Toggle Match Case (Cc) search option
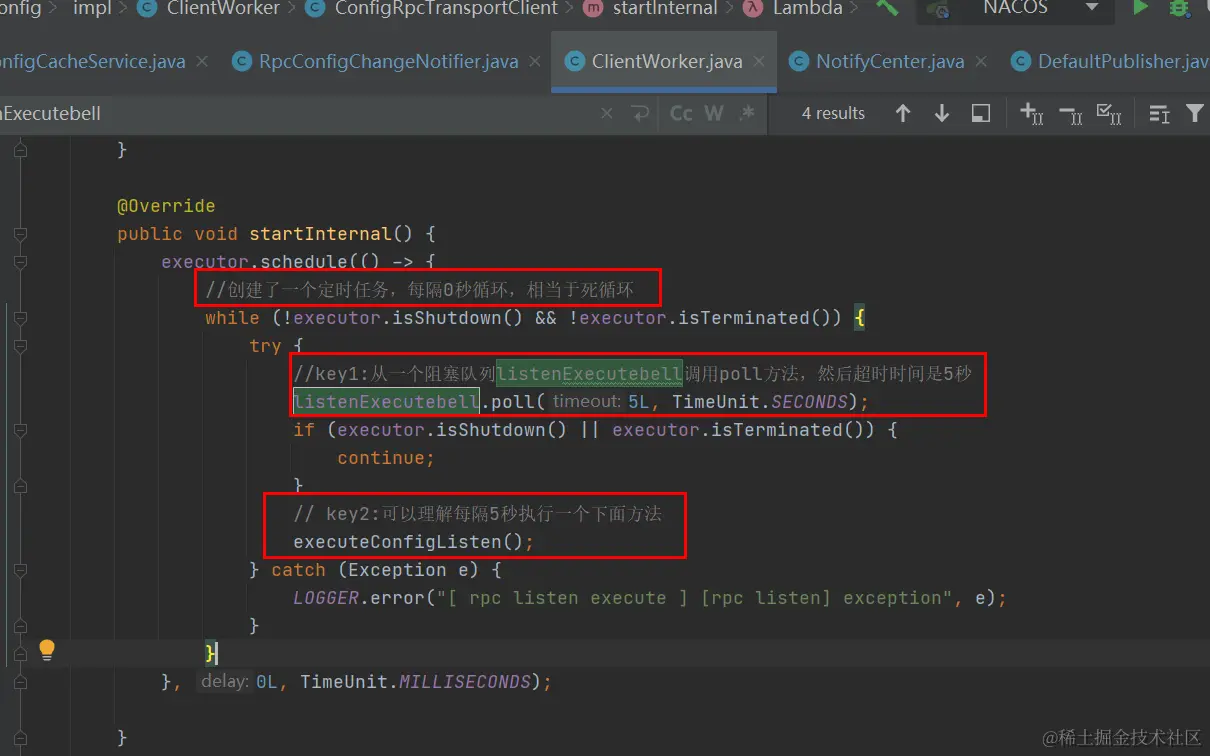The image size is (1210, 756). tap(681, 113)
